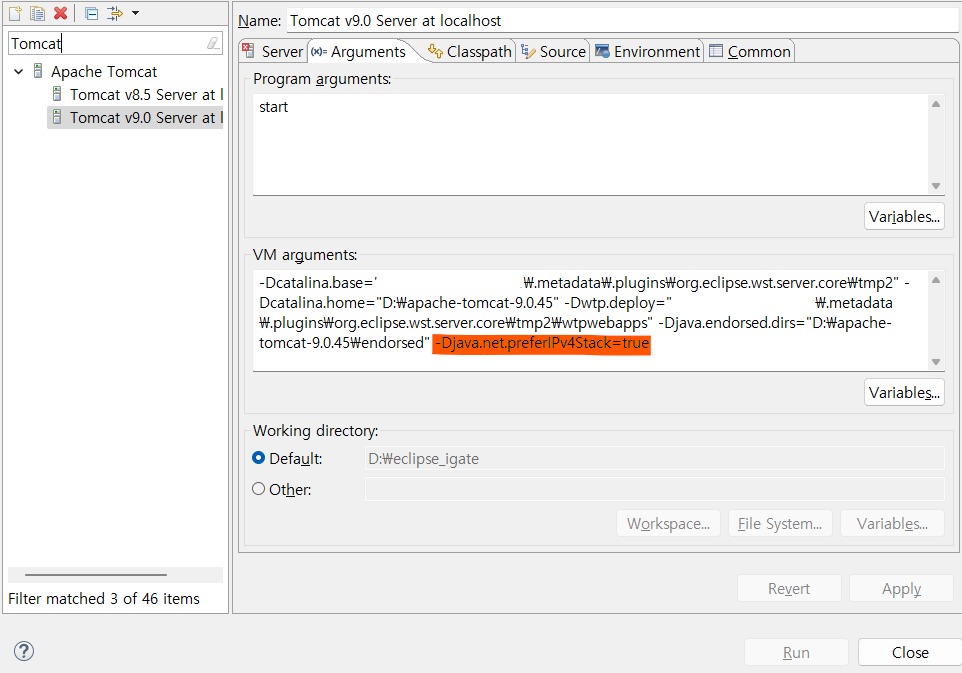Select the Apache Tomcat category

104,72
